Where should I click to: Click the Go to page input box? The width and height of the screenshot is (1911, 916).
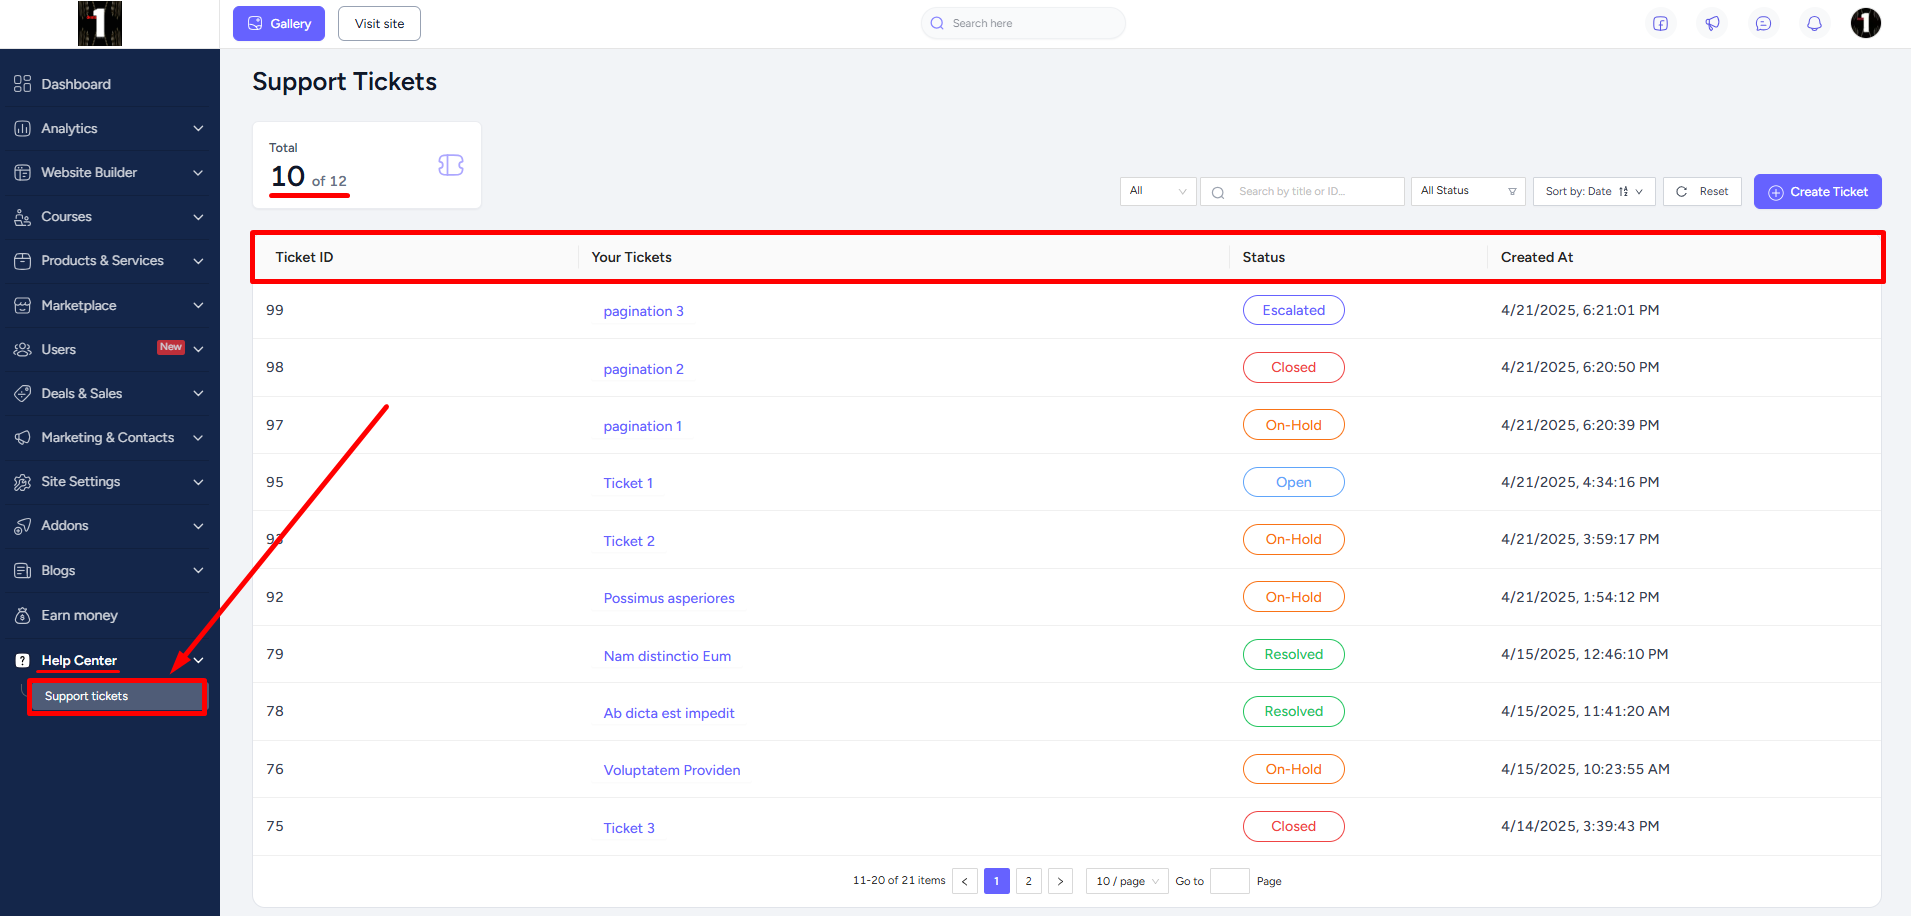[x=1229, y=881]
